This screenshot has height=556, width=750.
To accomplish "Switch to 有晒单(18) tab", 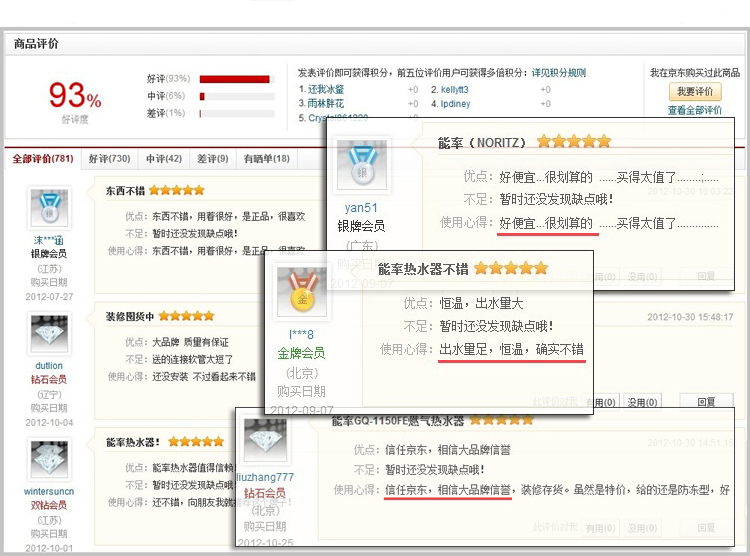I will [267, 158].
